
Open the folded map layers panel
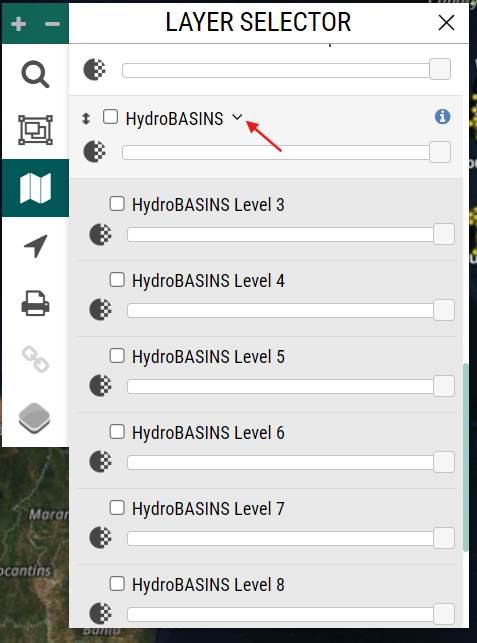coord(35,188)
